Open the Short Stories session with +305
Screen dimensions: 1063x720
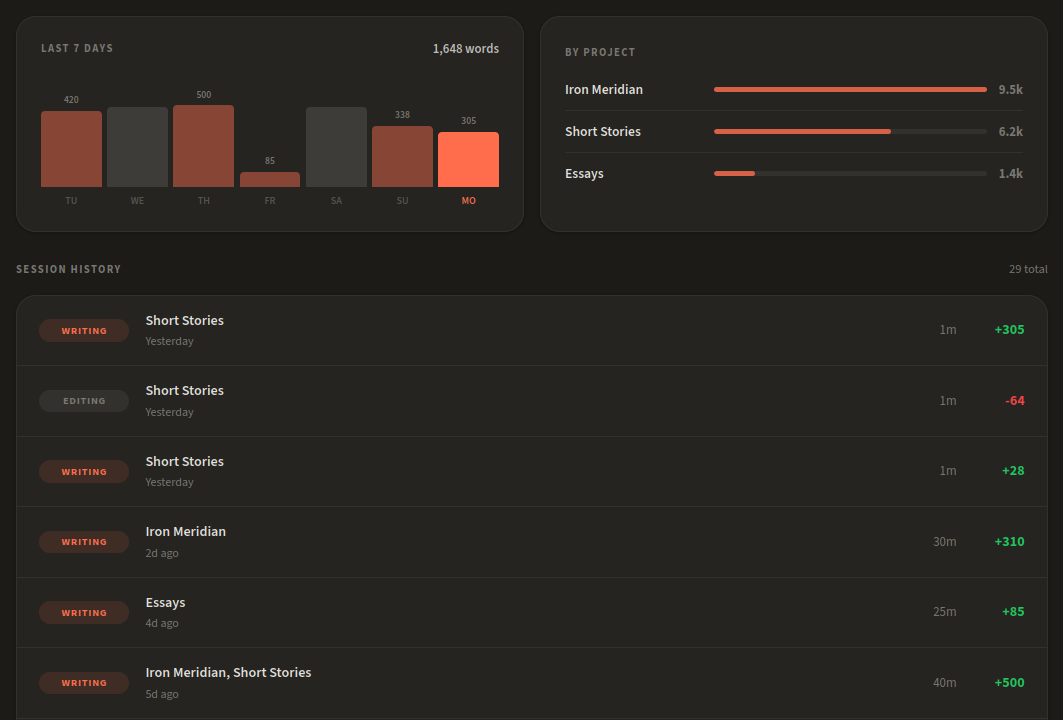click(532, 330)
